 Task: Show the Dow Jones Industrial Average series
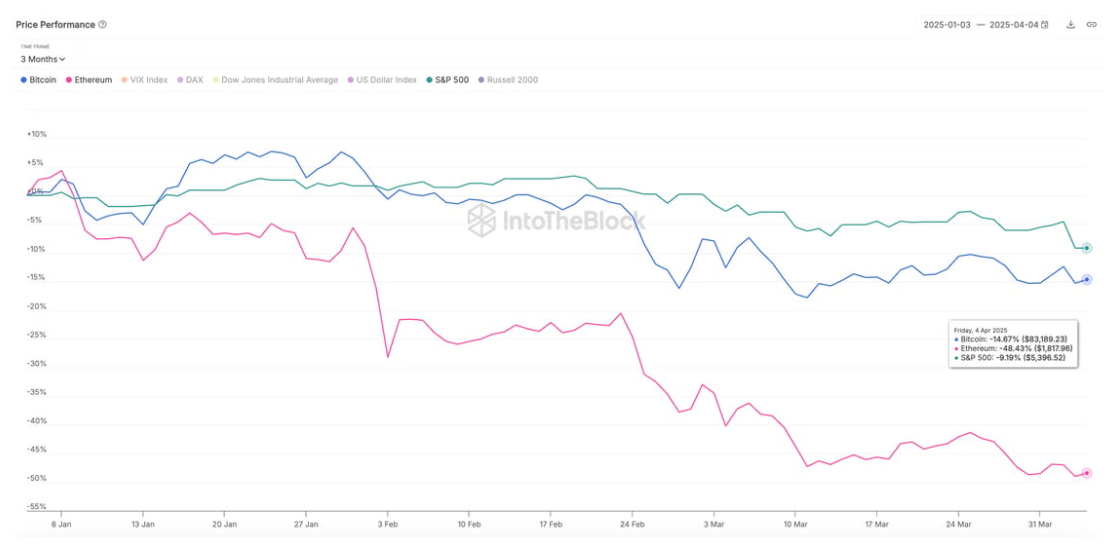pyautogui.click(x=279, y=79)
